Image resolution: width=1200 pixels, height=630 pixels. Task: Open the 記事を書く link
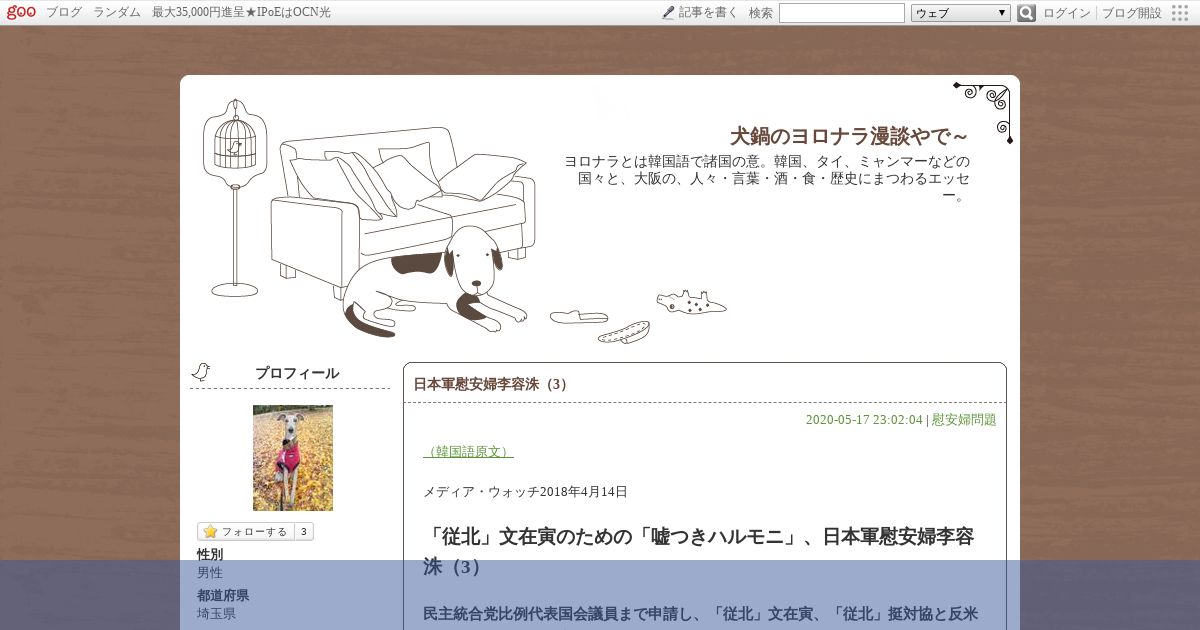pos(708,13)
